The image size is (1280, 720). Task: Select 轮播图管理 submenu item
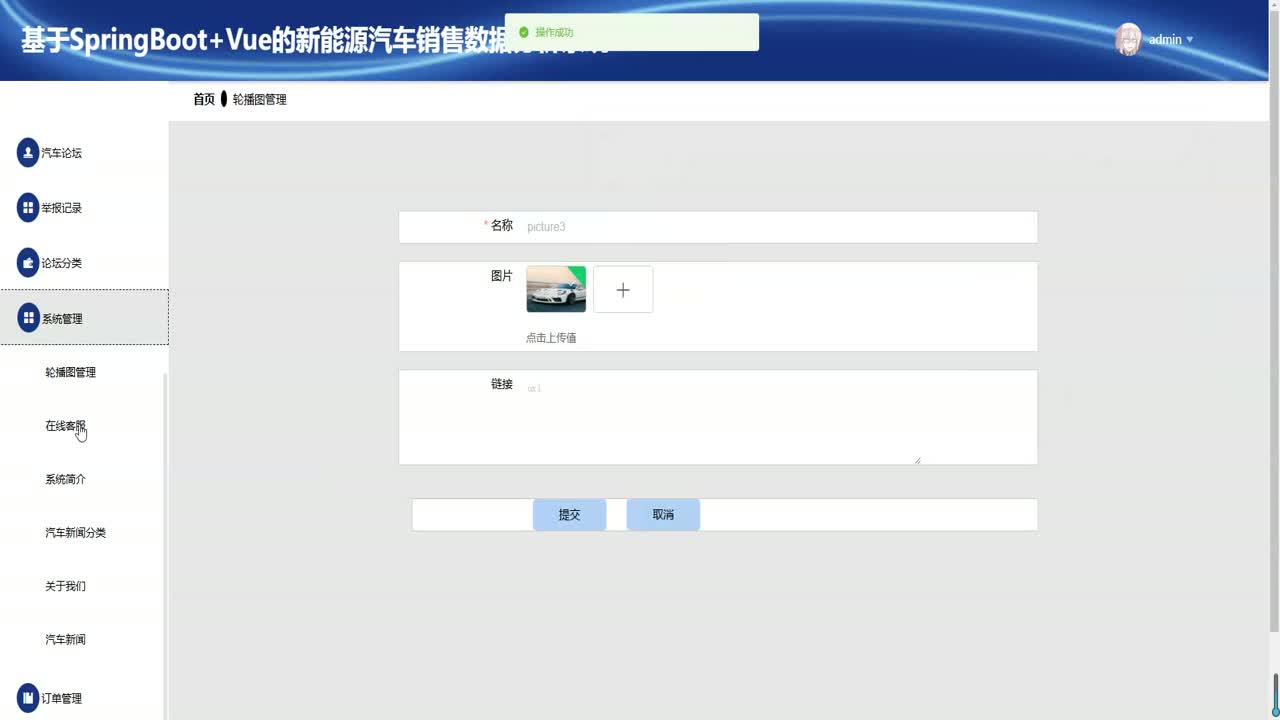(70, 372)
